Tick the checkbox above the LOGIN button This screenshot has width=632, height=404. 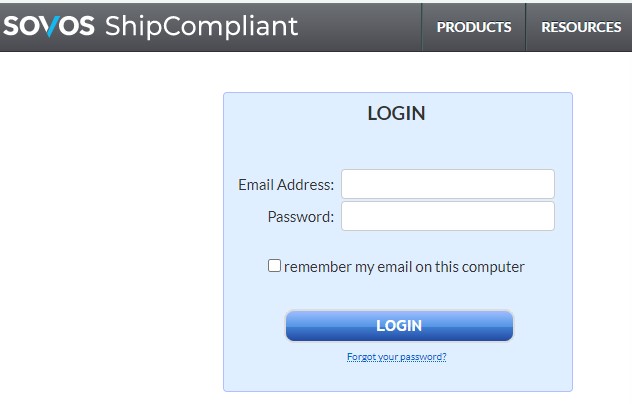point(274,266)
